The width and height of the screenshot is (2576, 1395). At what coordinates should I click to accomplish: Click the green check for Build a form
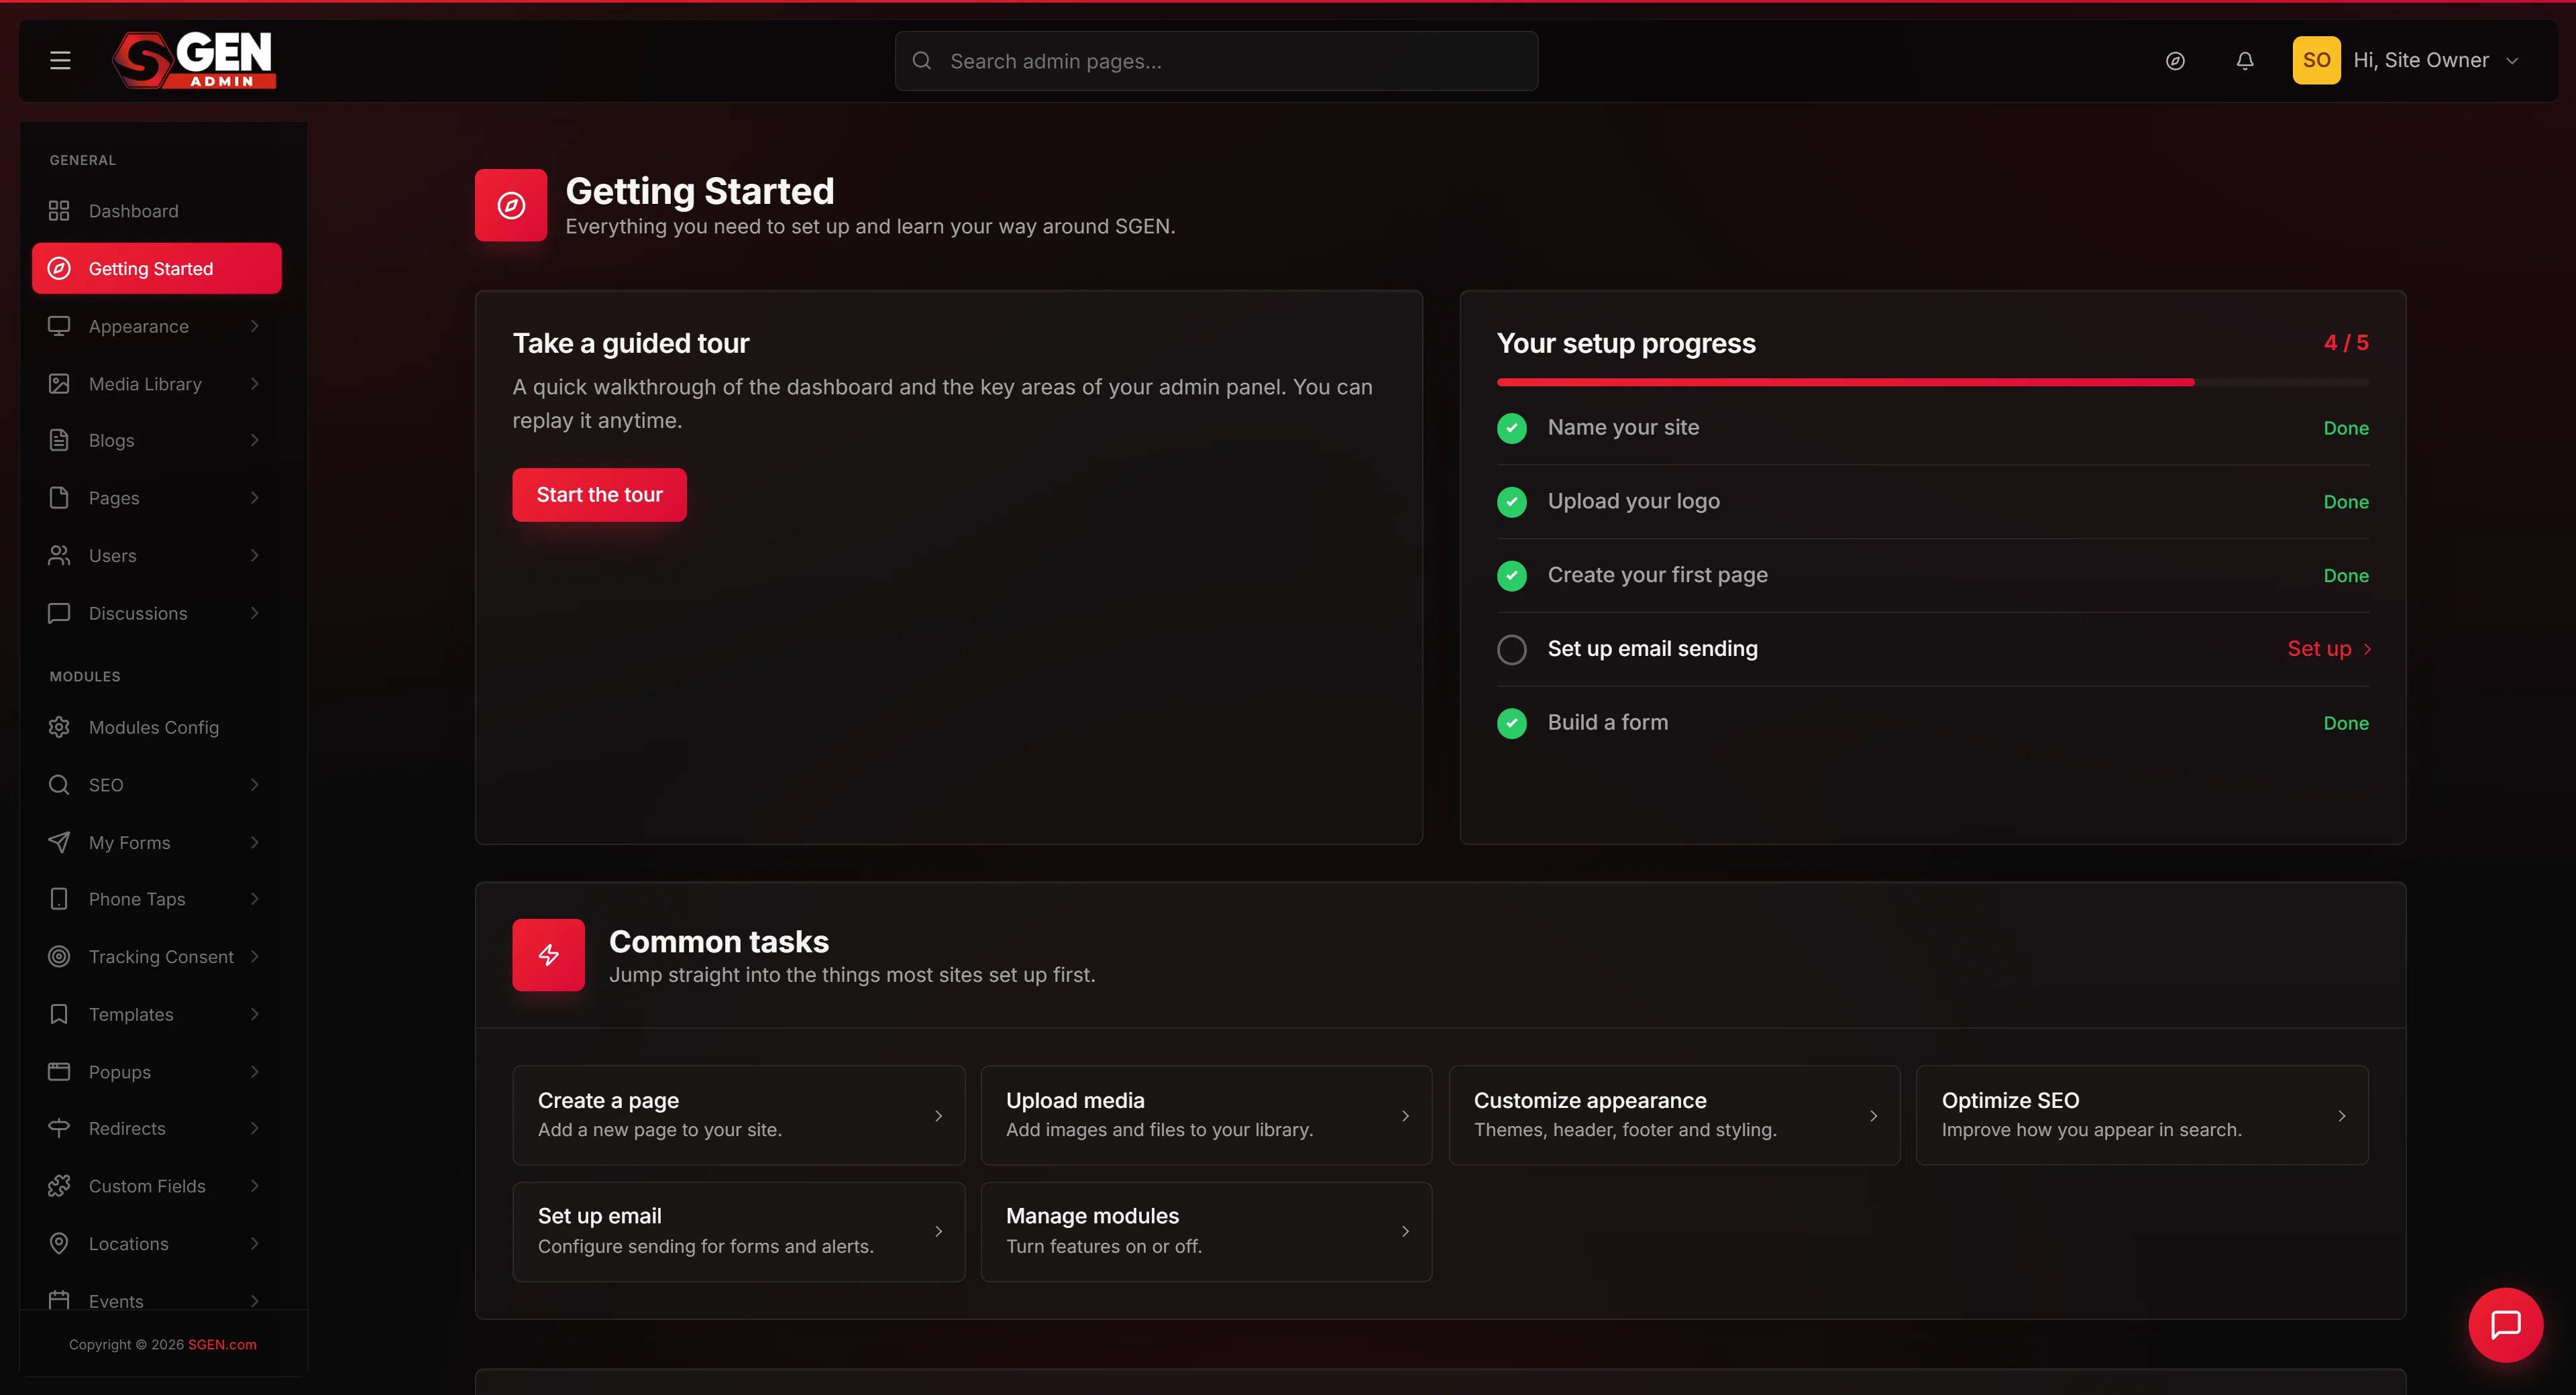click(1512, 723)
